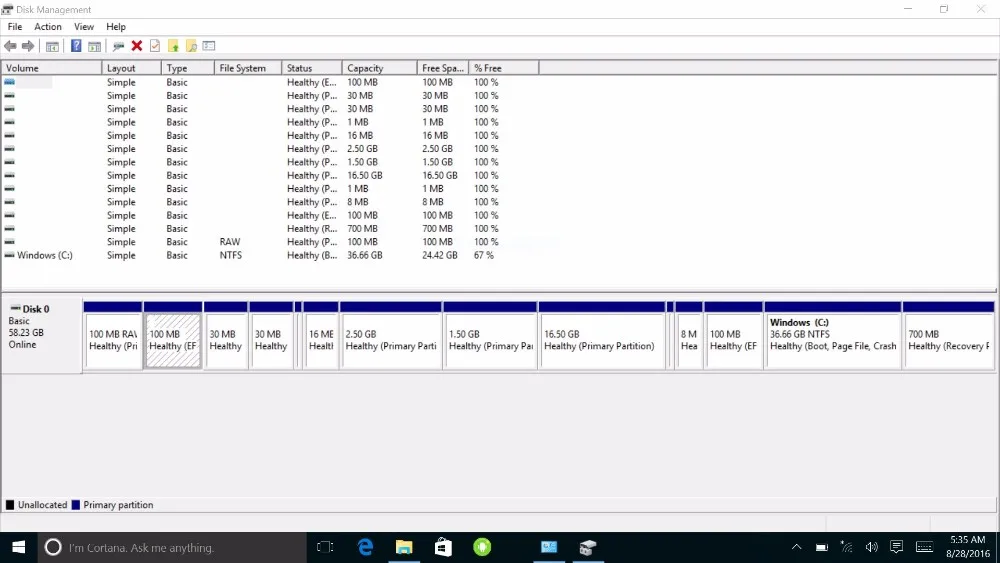
Task: Click the "67 %" free cell
Action: point(483,255)
